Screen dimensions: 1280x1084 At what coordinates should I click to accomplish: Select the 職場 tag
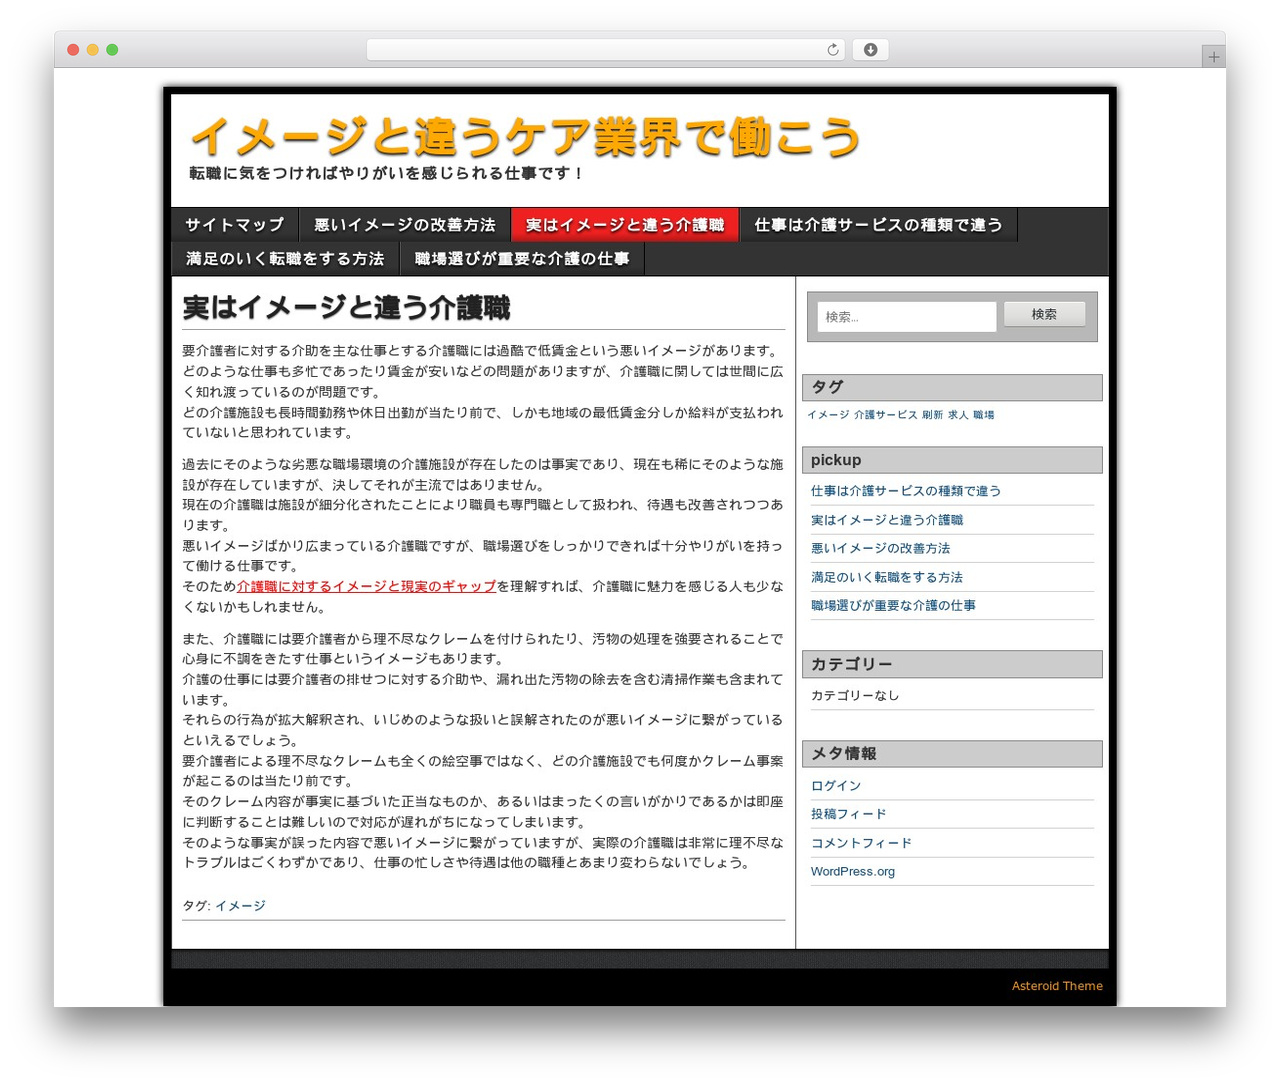pos(984,415)
